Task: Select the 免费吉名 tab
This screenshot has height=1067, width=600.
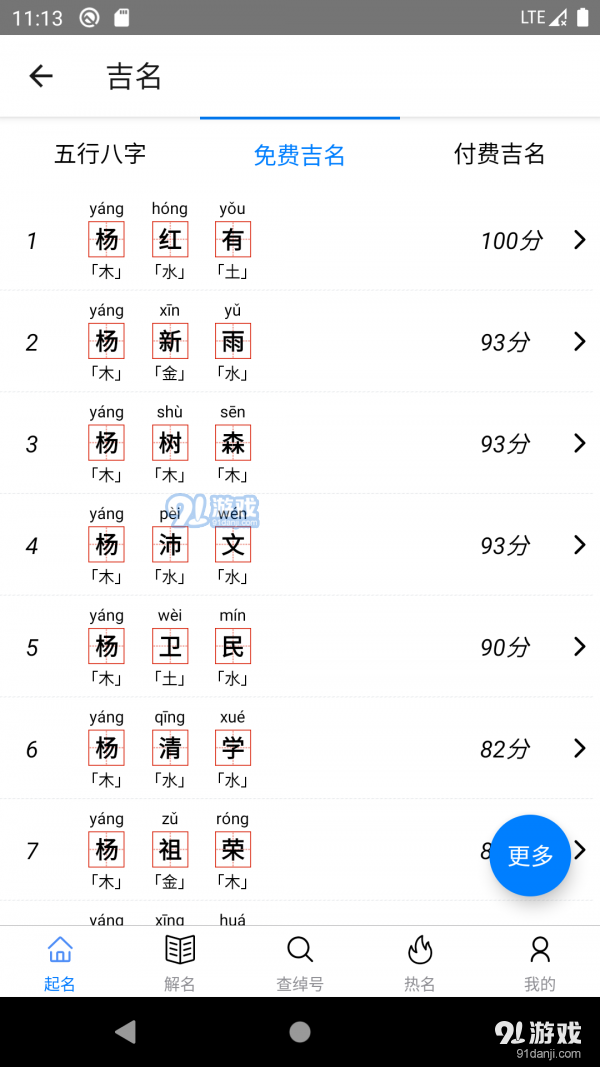Action: pyautogui.click(x=299, y=155)
